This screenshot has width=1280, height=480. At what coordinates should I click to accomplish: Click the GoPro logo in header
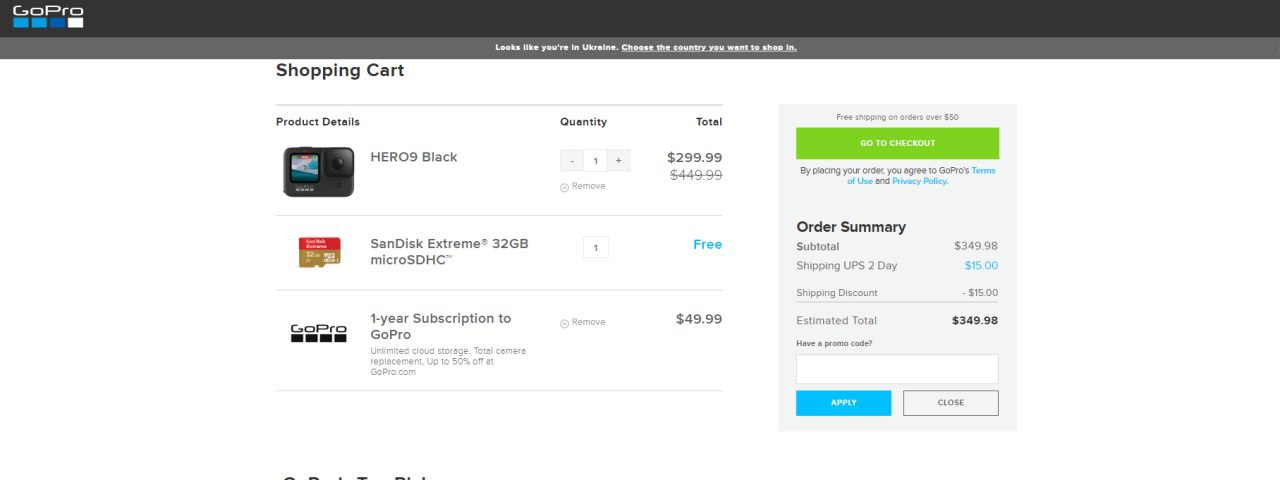48,16
